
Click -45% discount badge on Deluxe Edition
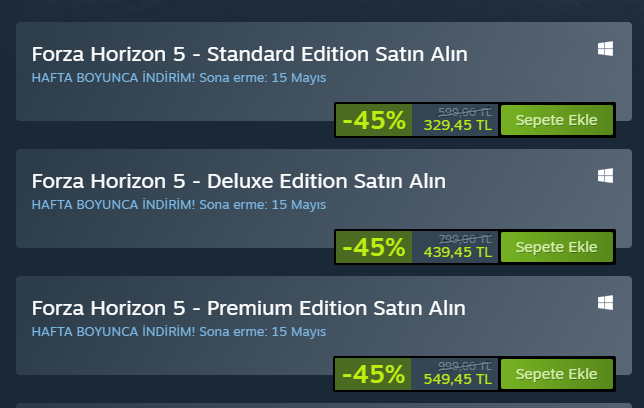click(373, 247)
